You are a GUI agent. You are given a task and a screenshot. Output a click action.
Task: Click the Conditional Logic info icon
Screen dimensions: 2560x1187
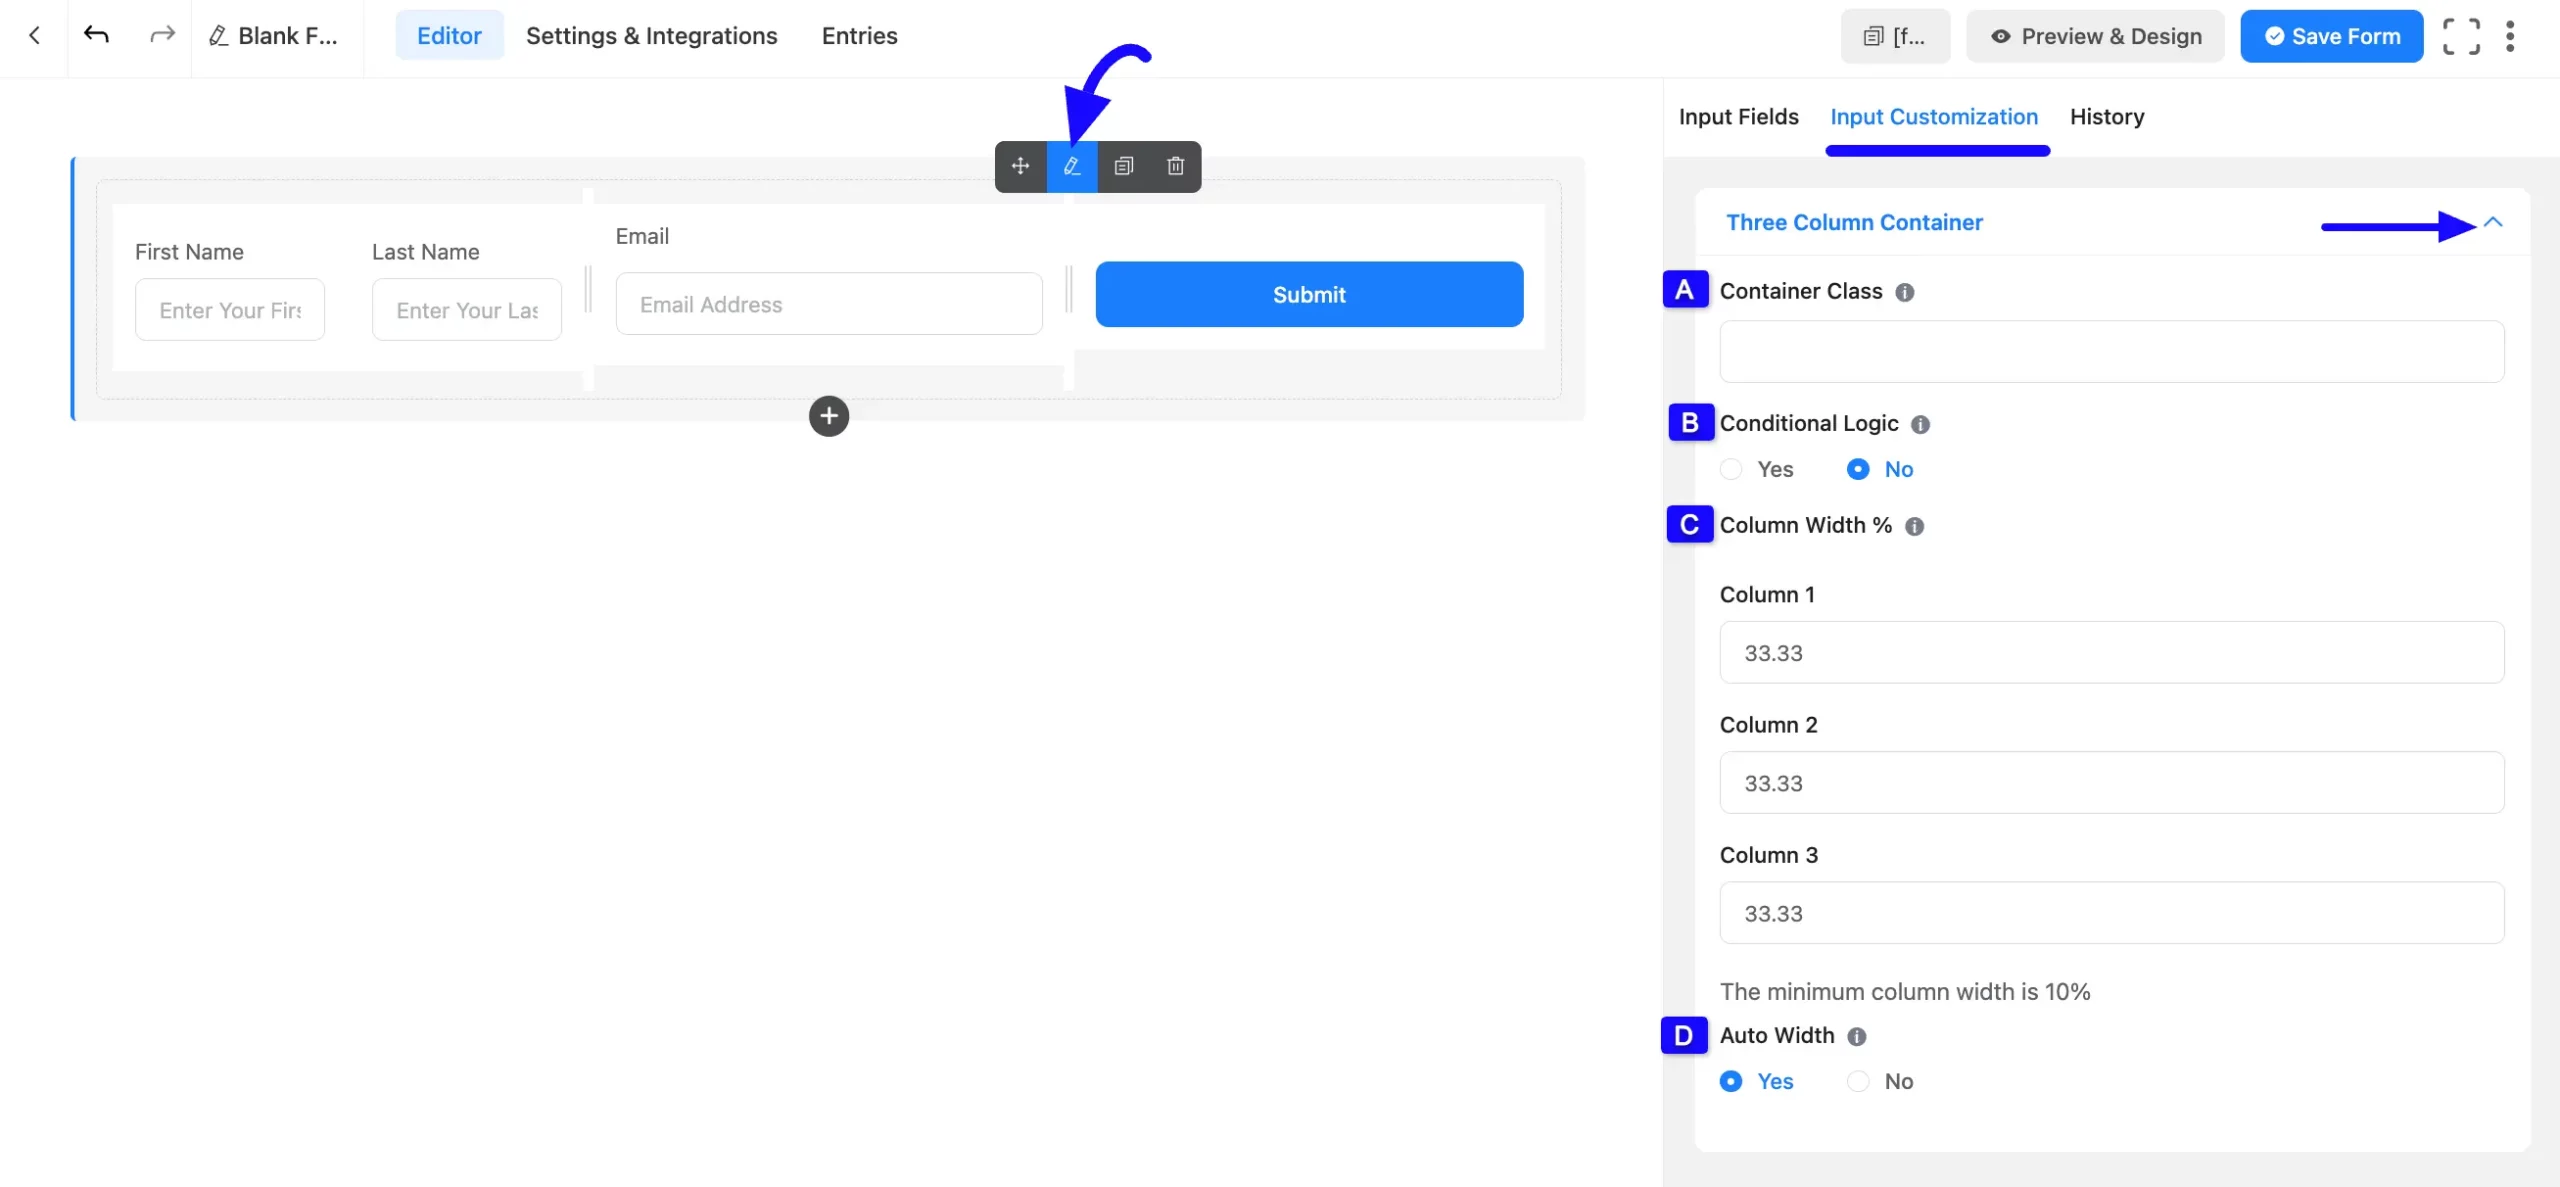click(1920, 424)
